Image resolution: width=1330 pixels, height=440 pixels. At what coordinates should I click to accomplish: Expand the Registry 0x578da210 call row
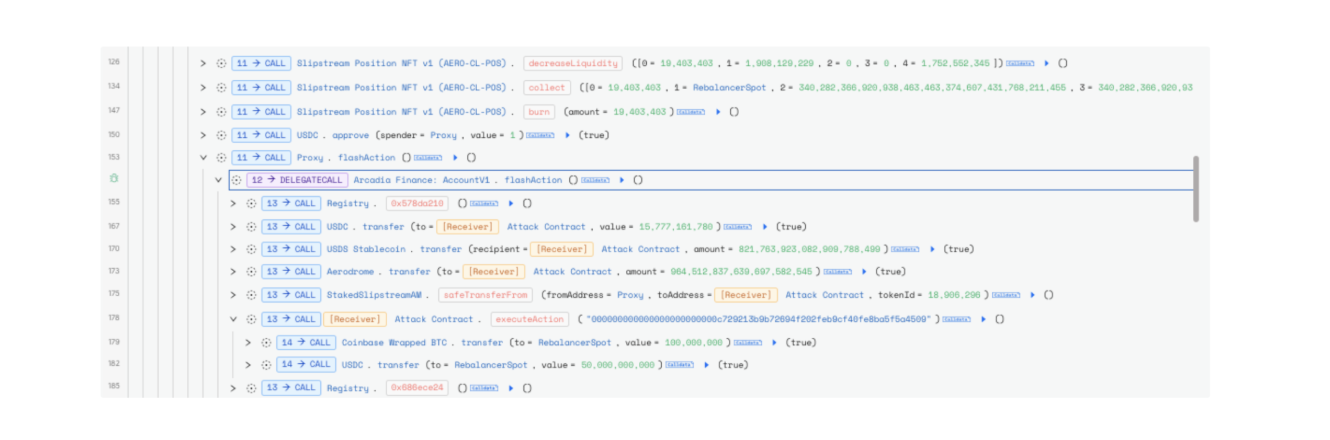click(234, 203)
